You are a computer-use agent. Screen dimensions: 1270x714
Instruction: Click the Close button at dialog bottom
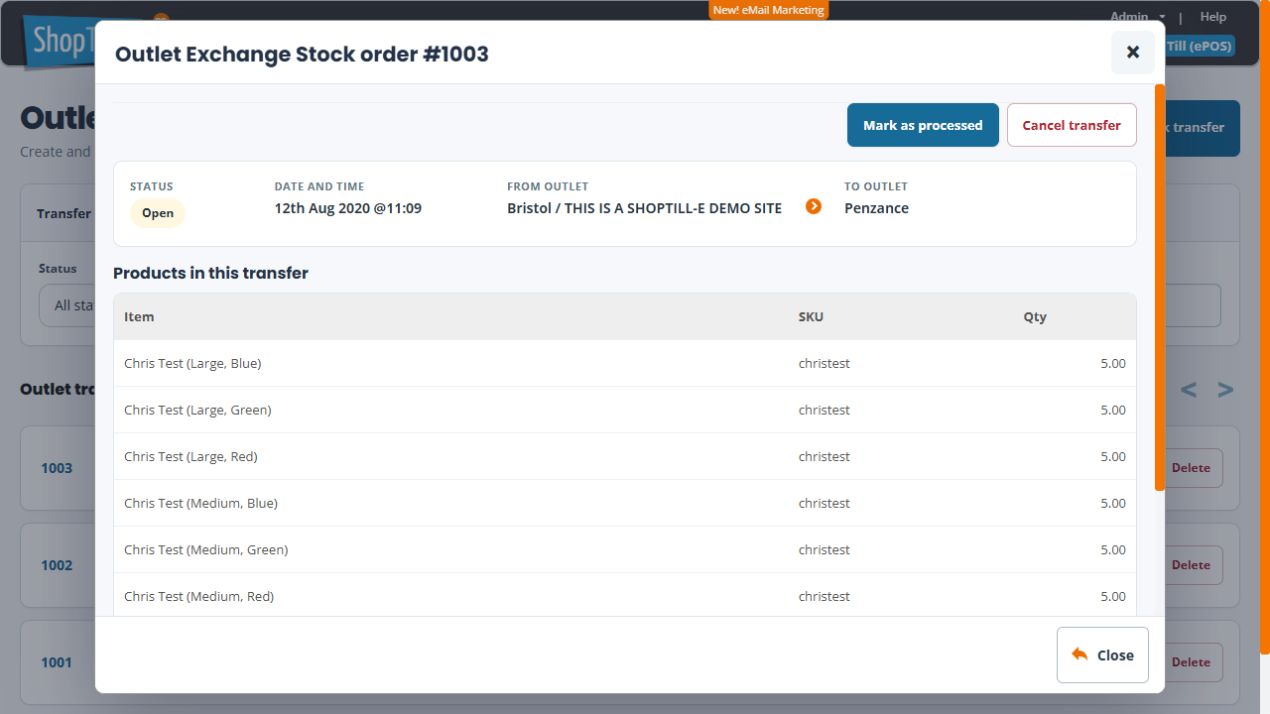tap(1102, 655)
